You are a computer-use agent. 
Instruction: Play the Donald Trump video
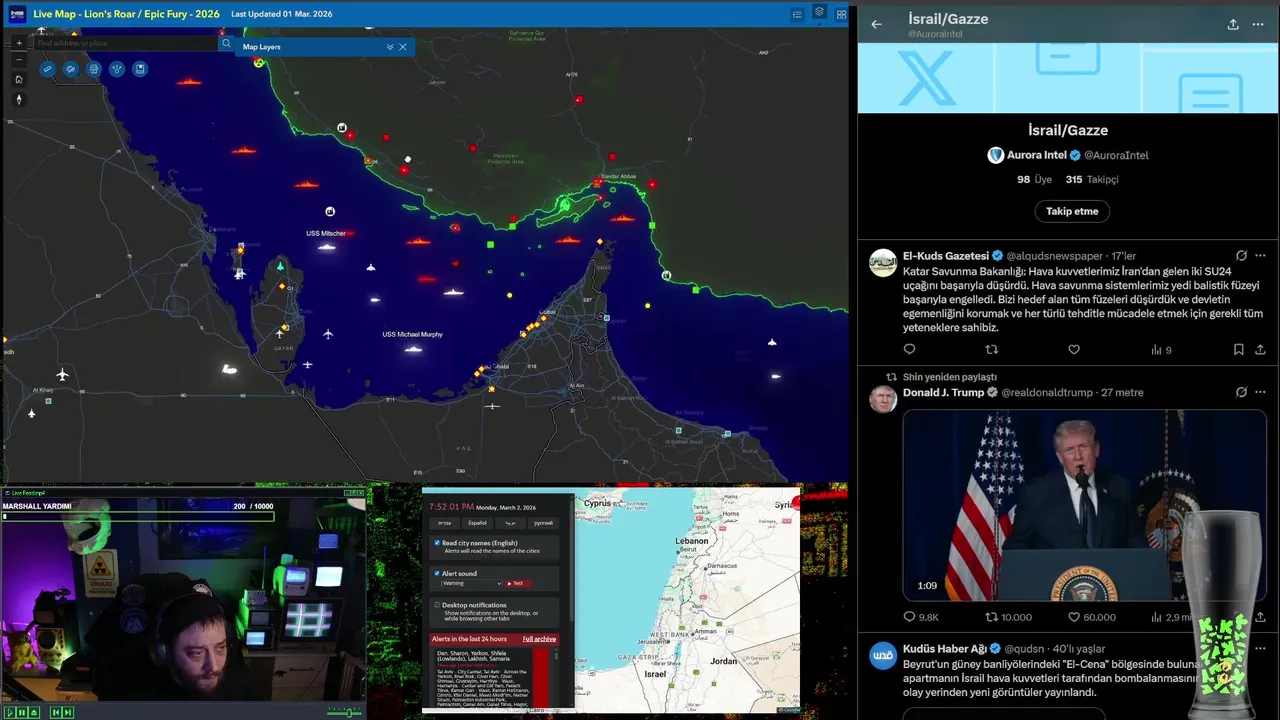point(1084,505)
